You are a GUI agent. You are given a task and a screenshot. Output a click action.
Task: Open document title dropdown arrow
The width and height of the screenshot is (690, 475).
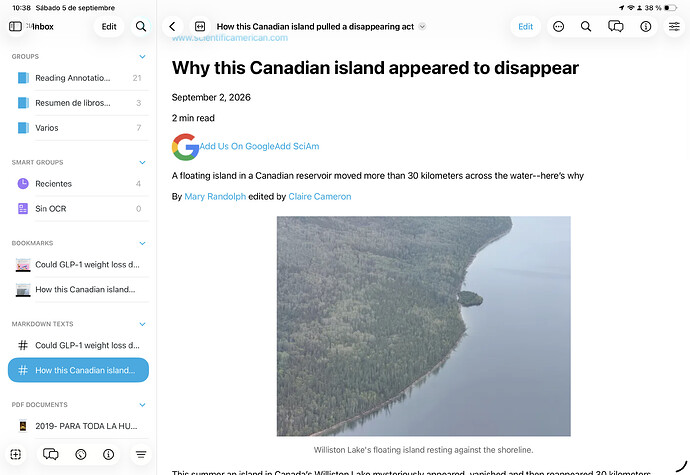click(x=422, y=26)
